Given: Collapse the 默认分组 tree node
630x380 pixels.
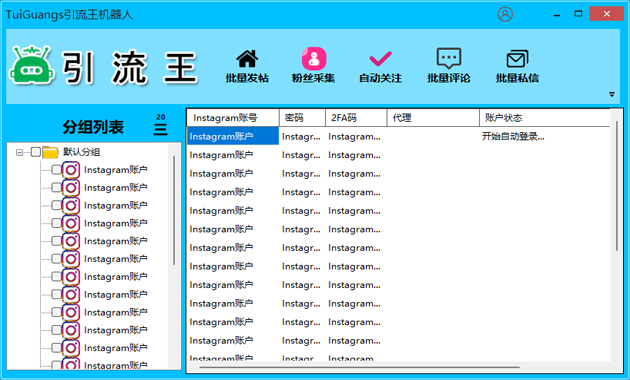Looking at the screenshot, I should pos(19,152).
